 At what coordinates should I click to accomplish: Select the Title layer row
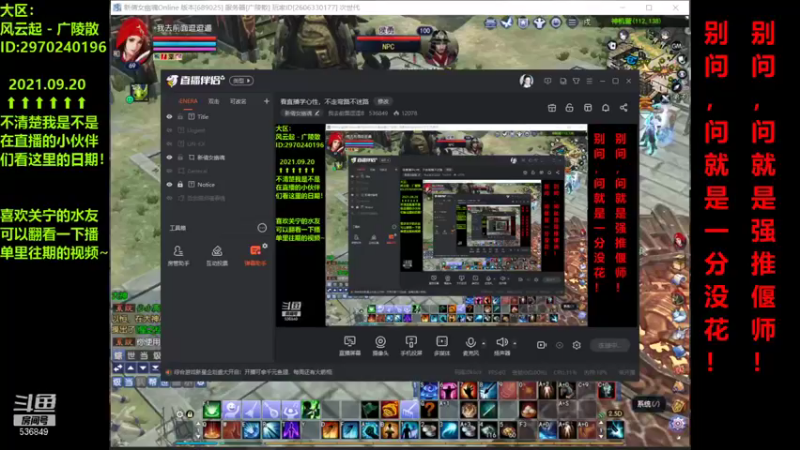(218, 117)
